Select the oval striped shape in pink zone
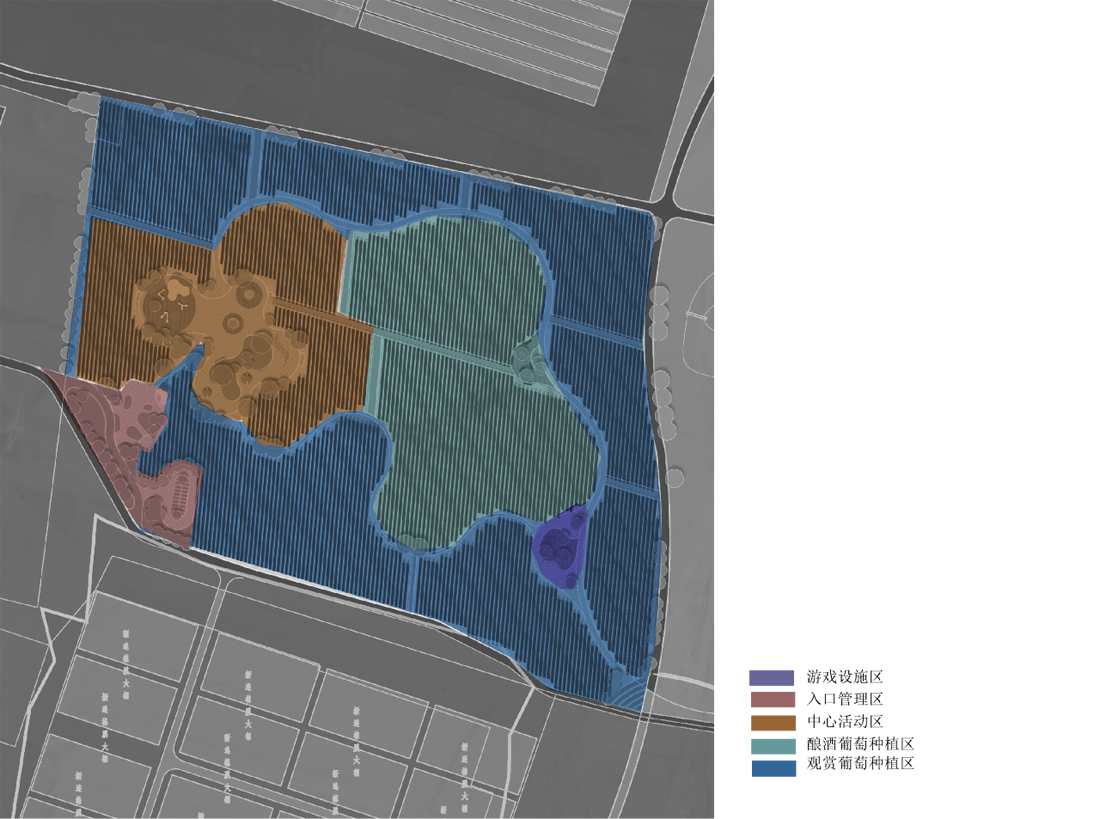This screenshot has width=1100, height=819. [180, 497]
